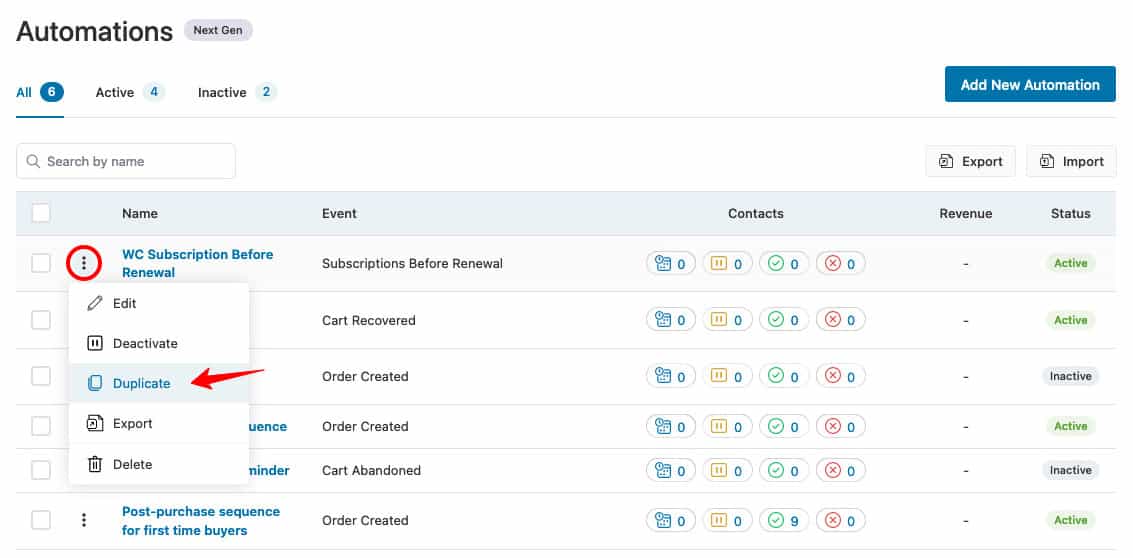Click the red failed badge for Subscription Before Renewal
Screen dimensions: 1133x558
840,264
